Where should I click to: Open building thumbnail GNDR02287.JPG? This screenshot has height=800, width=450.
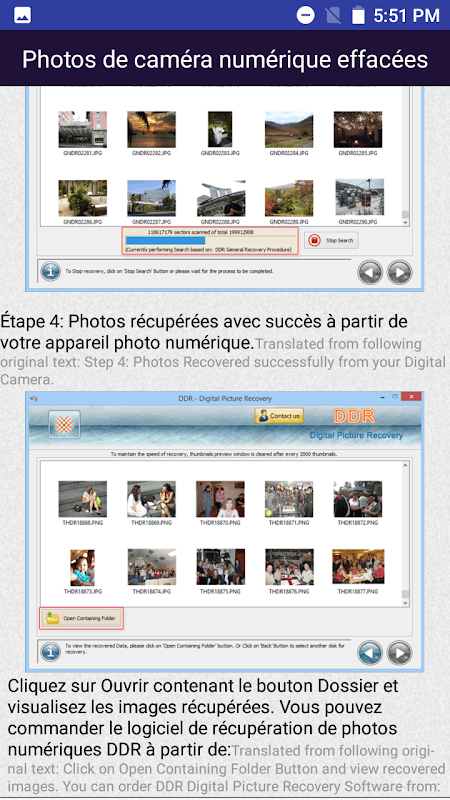click(x=151, y=198)
